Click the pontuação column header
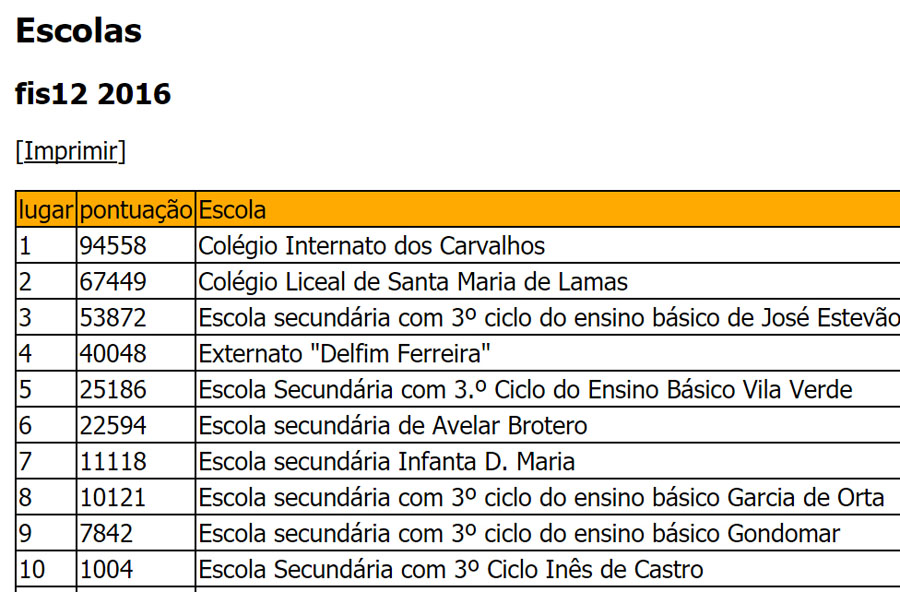900x592 pixels. (x=136, y=210)
